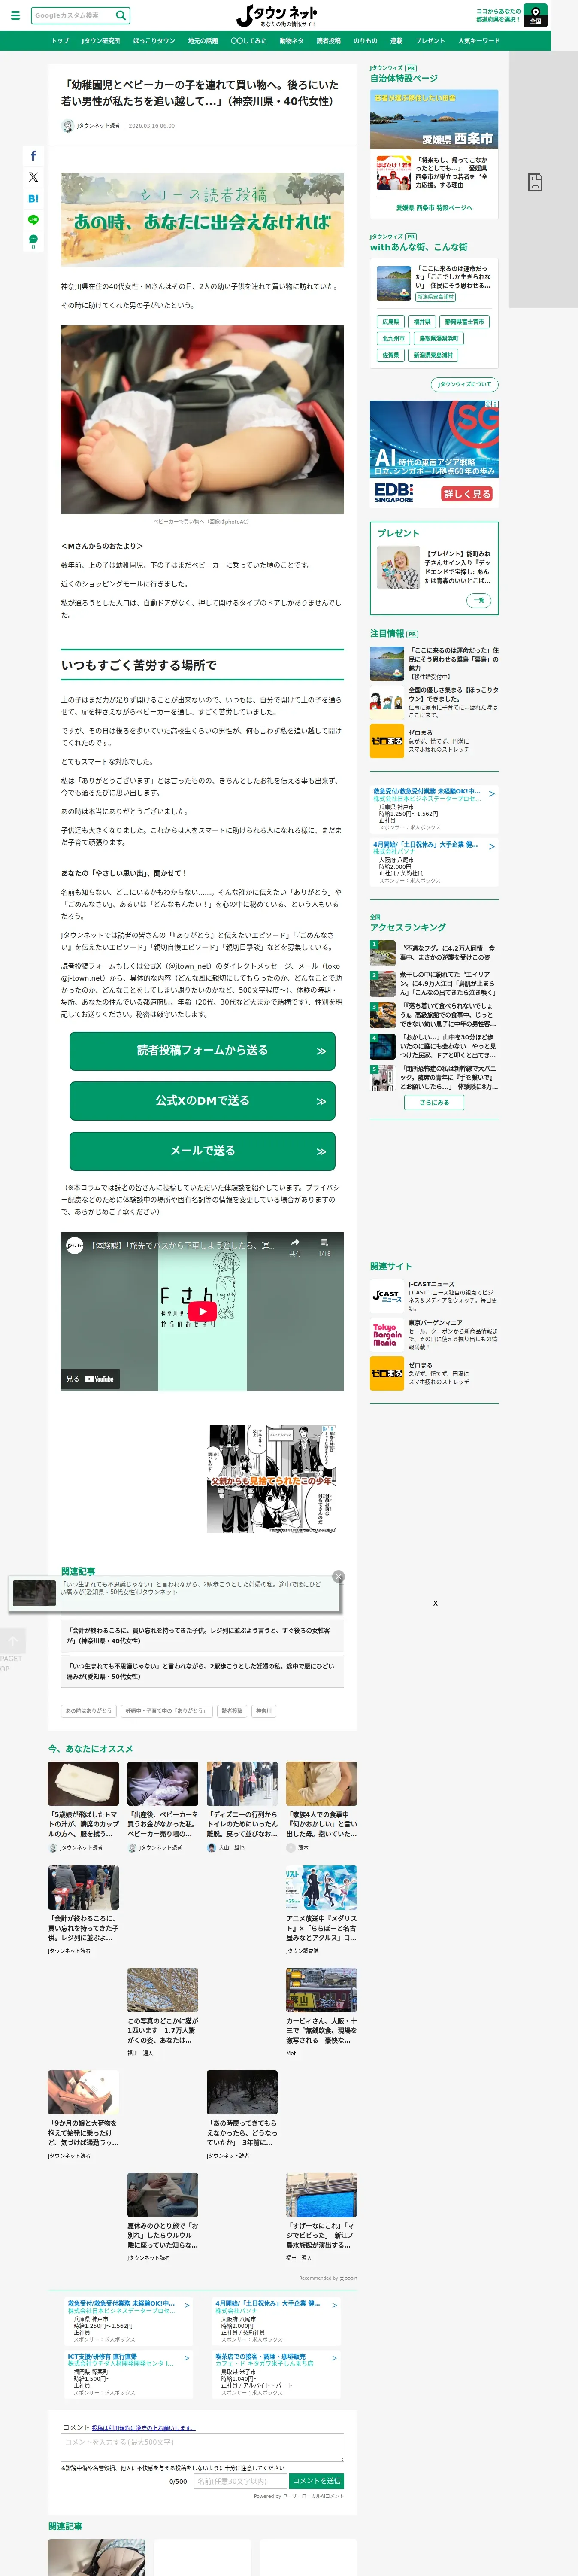Share article via Facebook icon
Viewport: 578px width, 2576px height.
tap(33, 156)
